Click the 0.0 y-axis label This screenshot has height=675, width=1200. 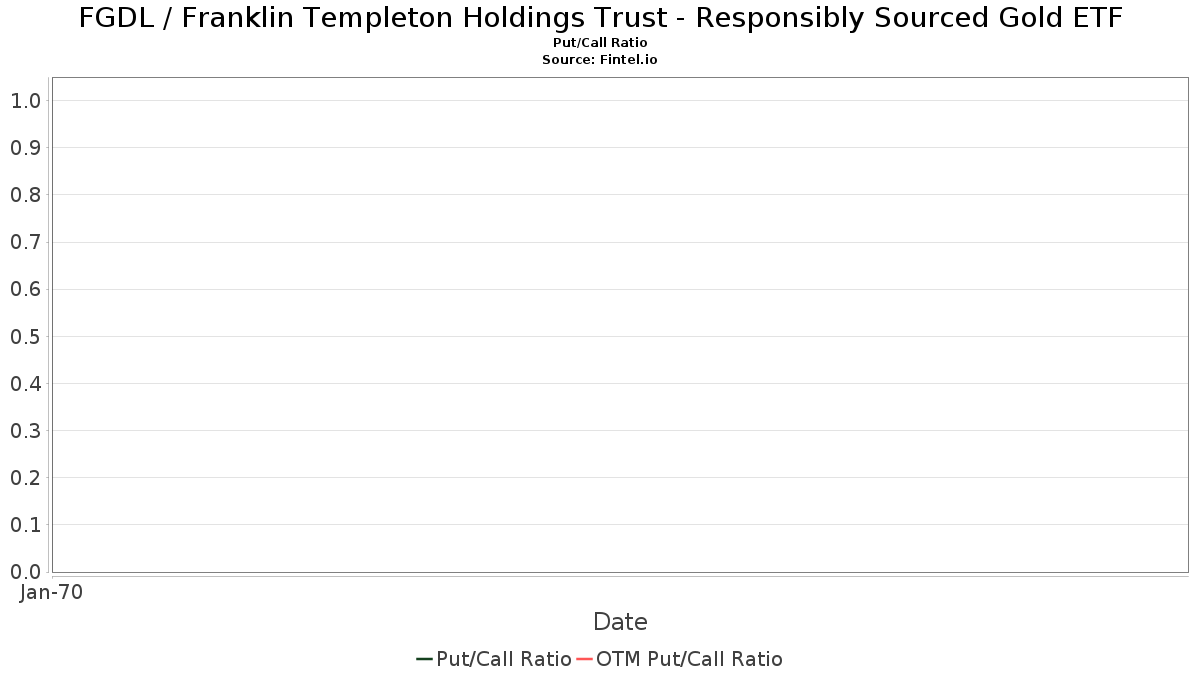[25, 571]
